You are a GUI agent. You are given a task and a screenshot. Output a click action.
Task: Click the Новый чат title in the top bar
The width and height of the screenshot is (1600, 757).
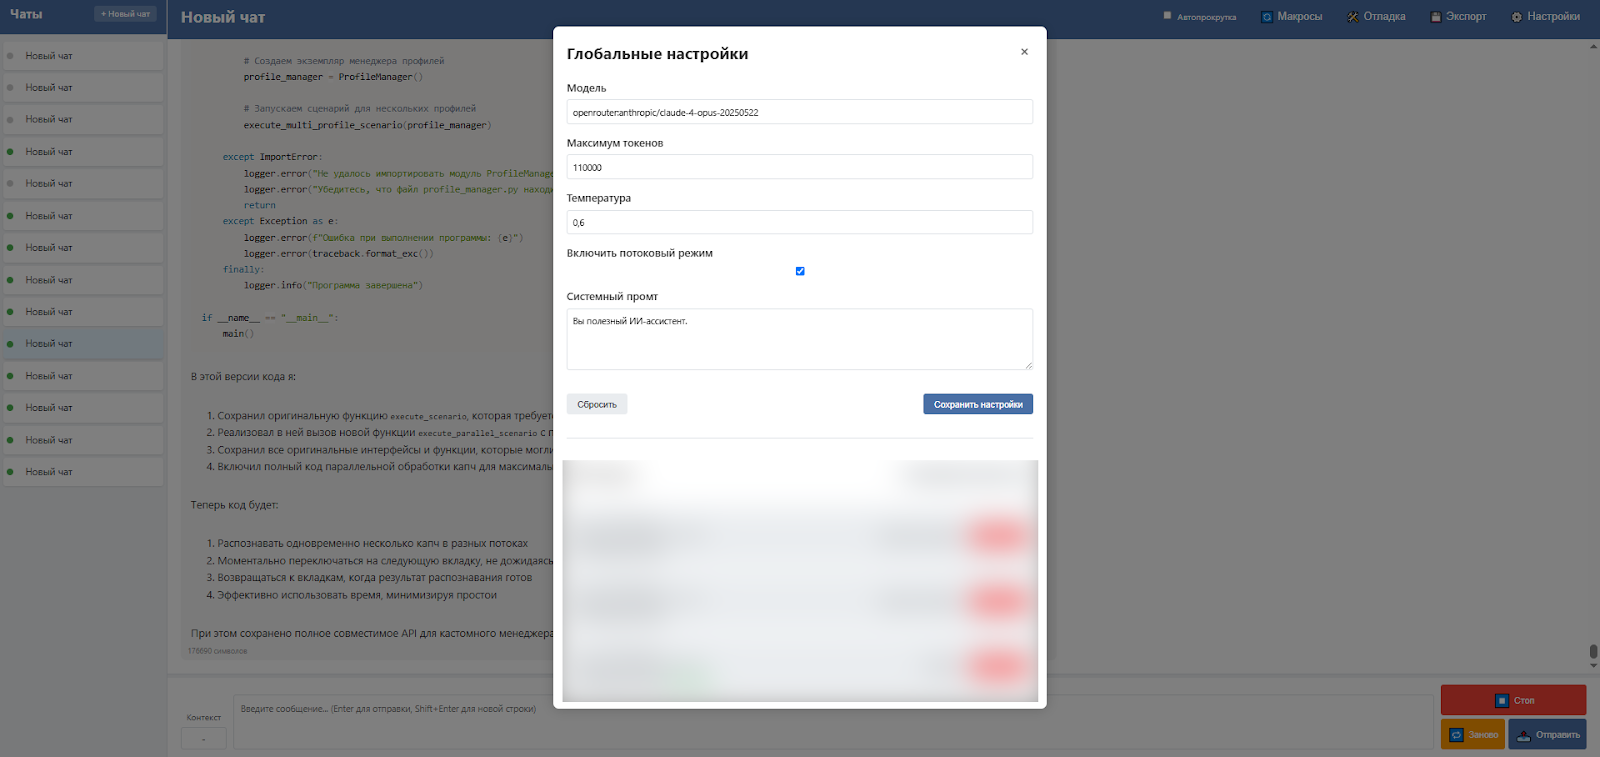[x=223, y=17]
